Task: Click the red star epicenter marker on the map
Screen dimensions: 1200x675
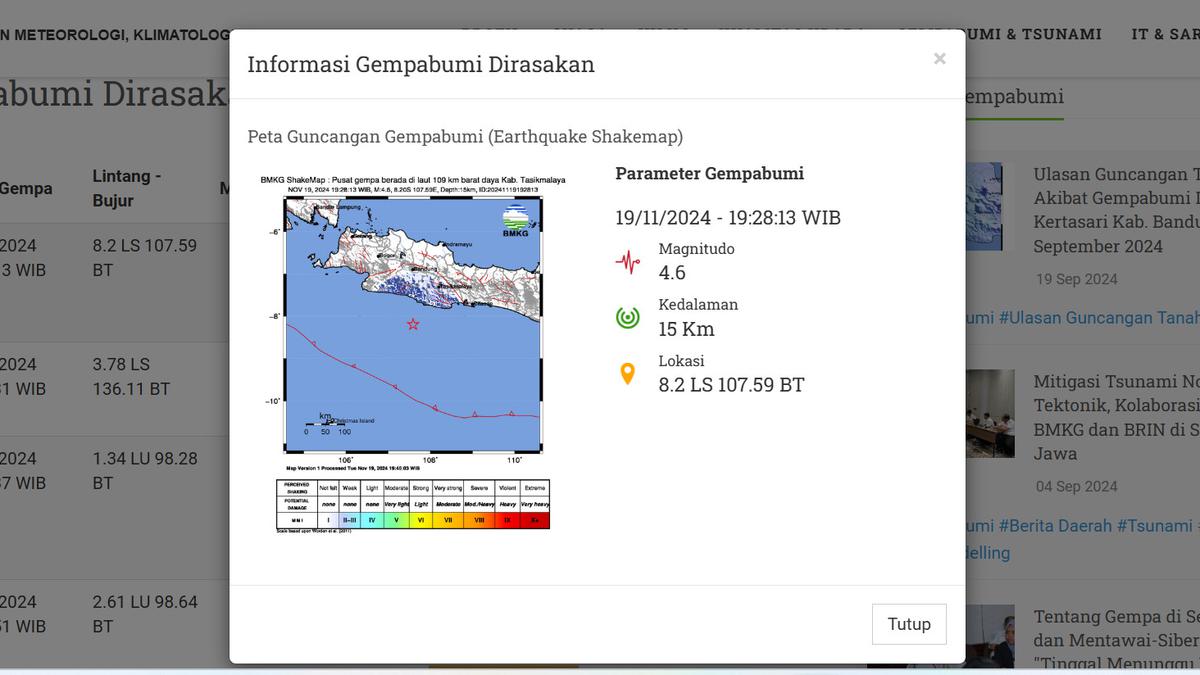Action: coord(413,323)
